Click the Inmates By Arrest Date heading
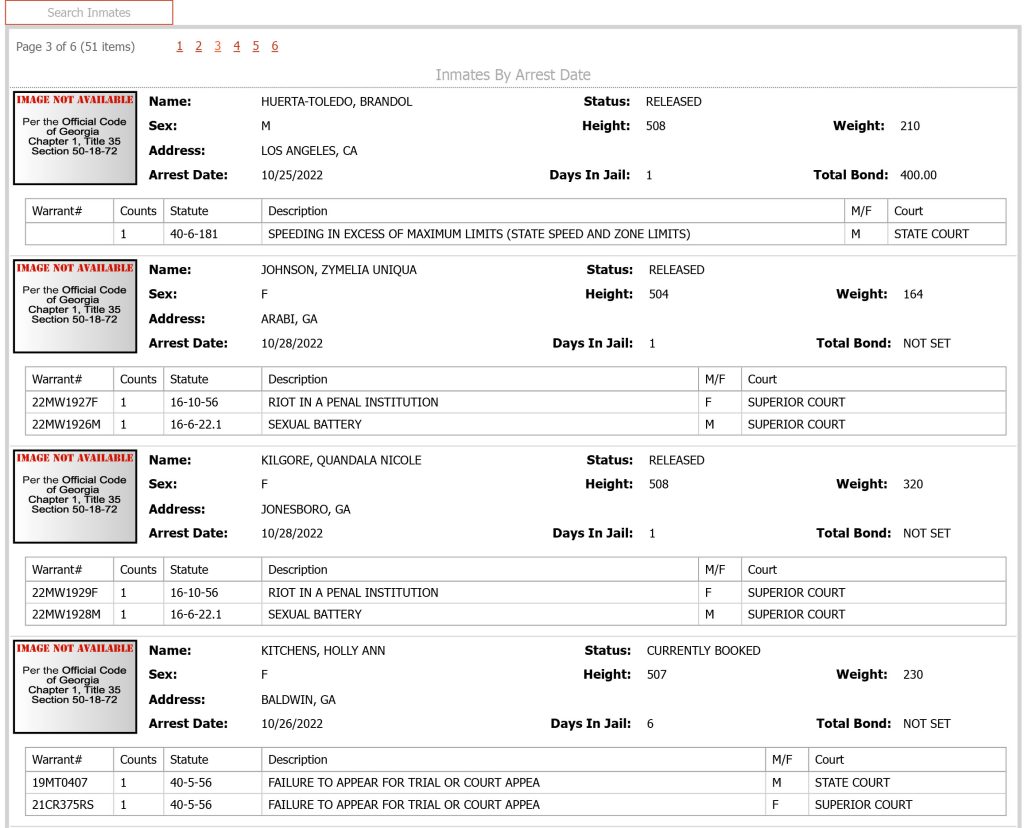This screenshot has height=828, width=1024. [x=513, y=75]
